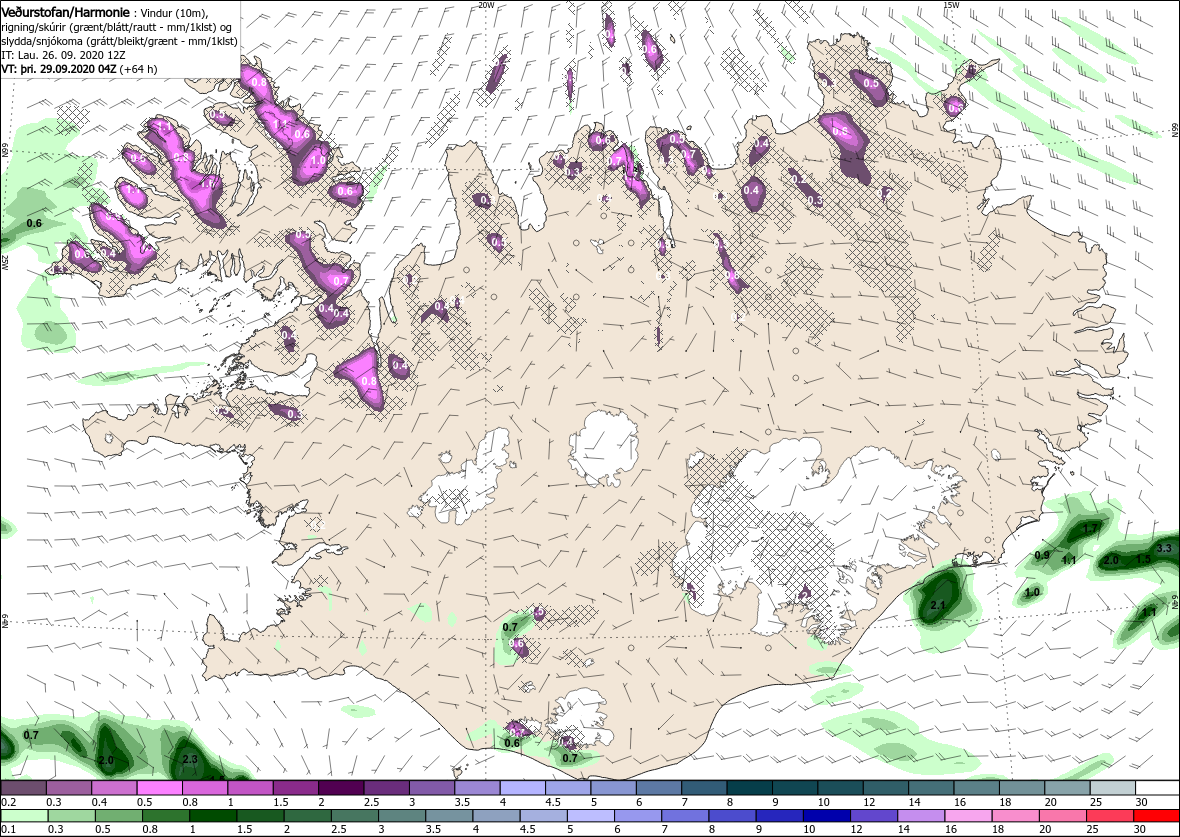
Task: Click the medium green 0.5 rain-scale swatch
Action: click(x=119, y=816)
